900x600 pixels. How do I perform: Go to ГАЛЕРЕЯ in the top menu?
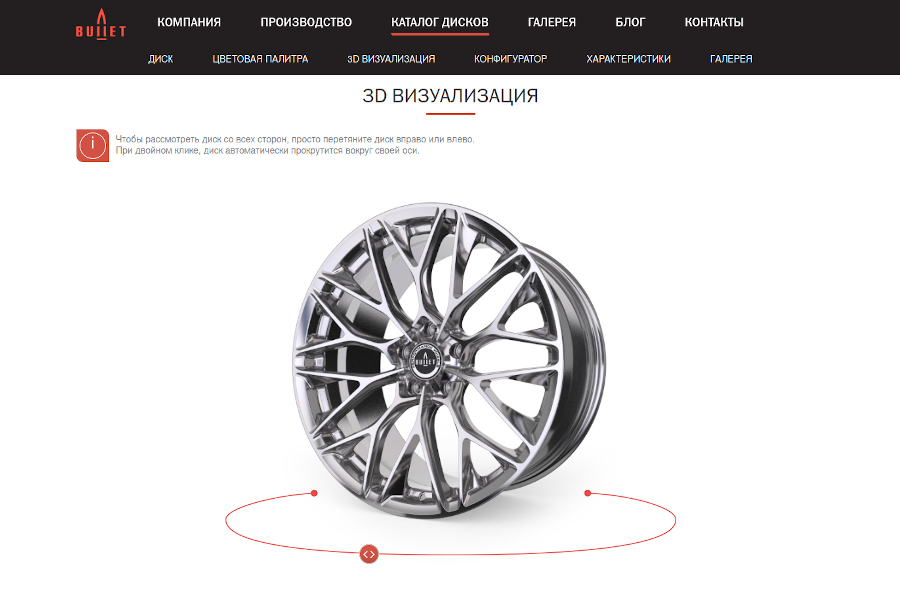point(552,22)
